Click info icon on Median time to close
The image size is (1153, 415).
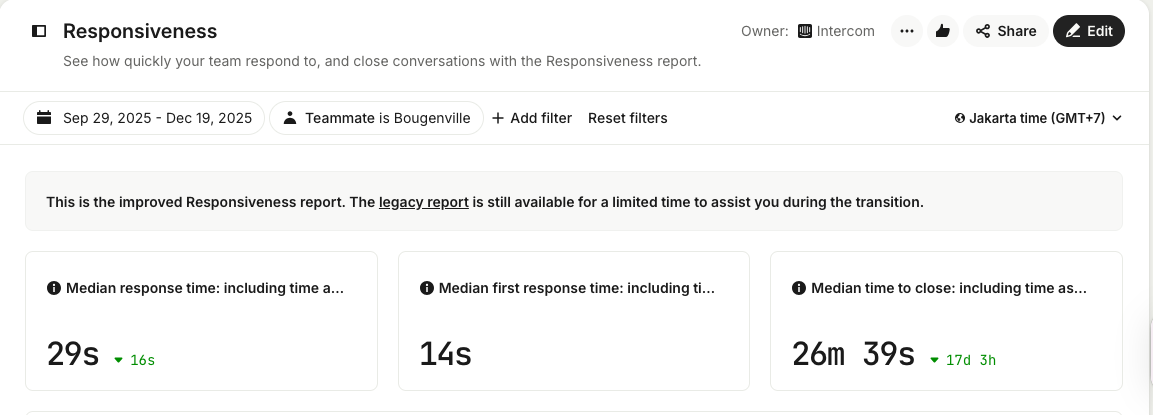[x=799, y=288]
